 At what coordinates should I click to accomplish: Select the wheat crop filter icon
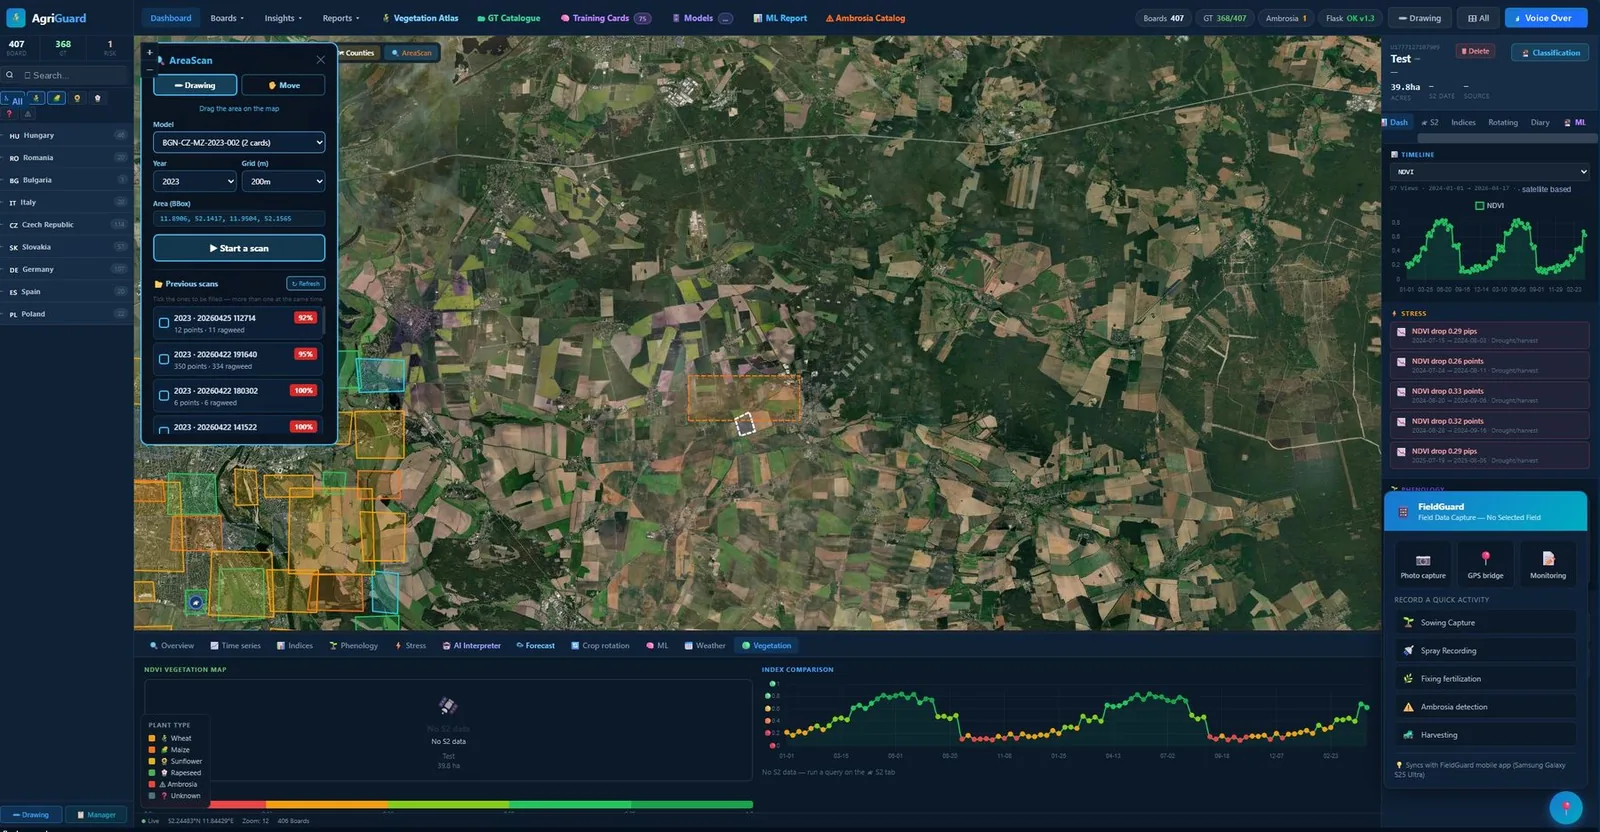(36, 98)
